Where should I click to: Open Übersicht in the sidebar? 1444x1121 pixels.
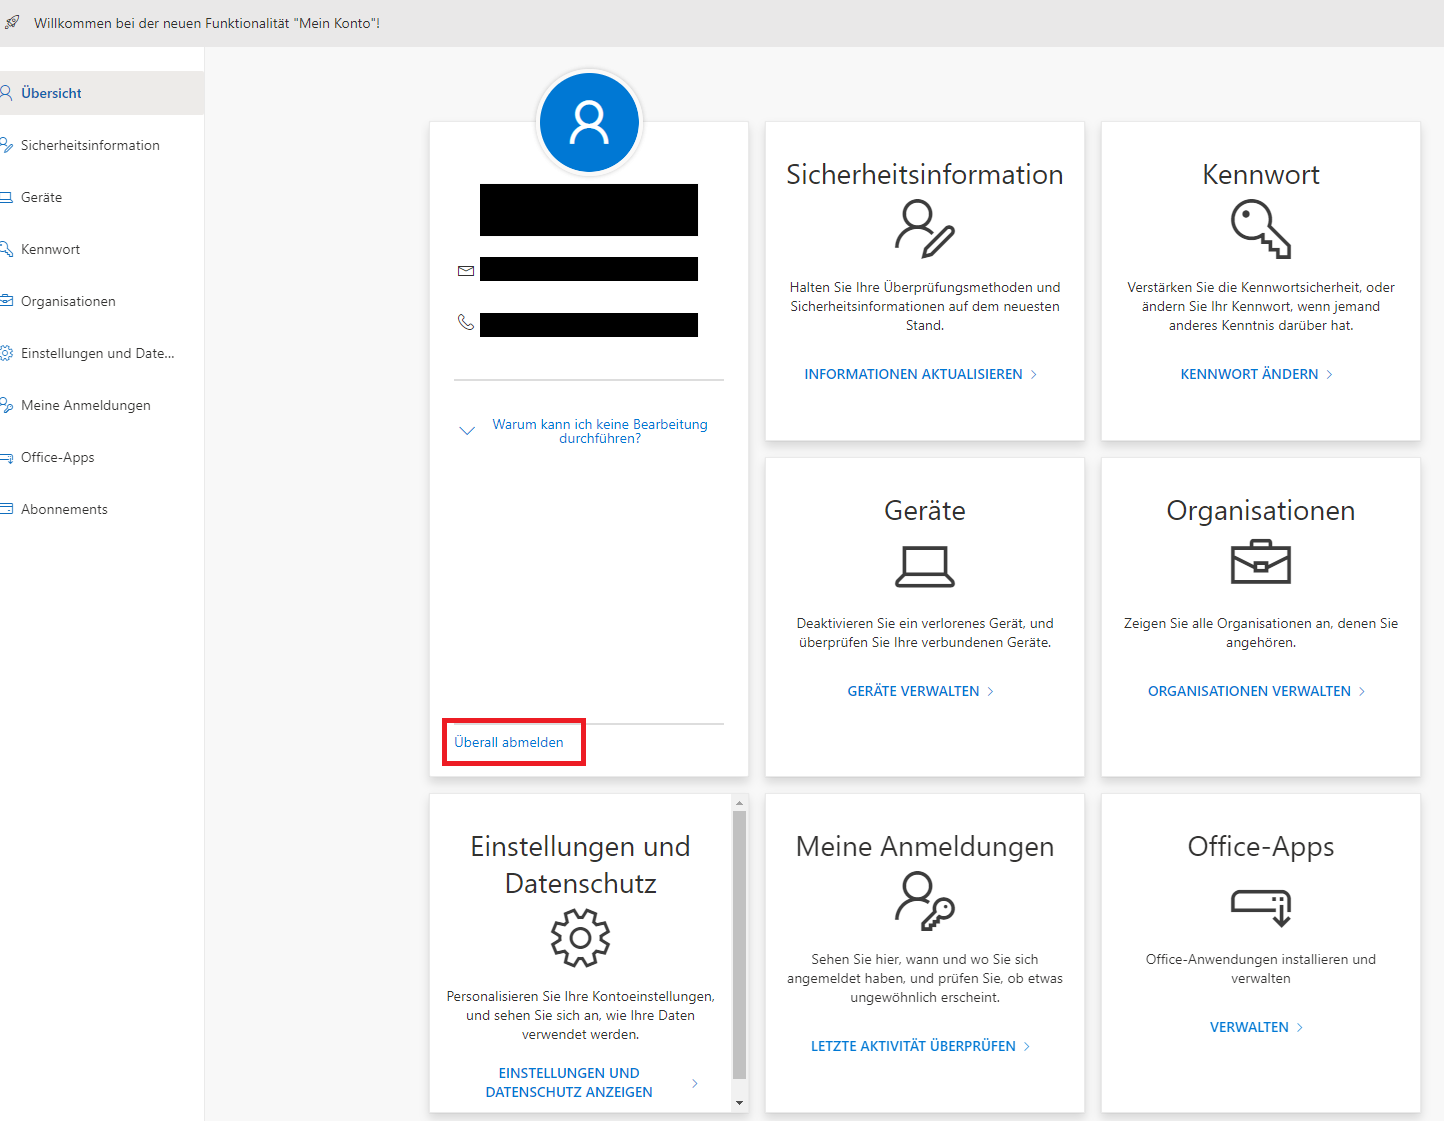point(102,93)
